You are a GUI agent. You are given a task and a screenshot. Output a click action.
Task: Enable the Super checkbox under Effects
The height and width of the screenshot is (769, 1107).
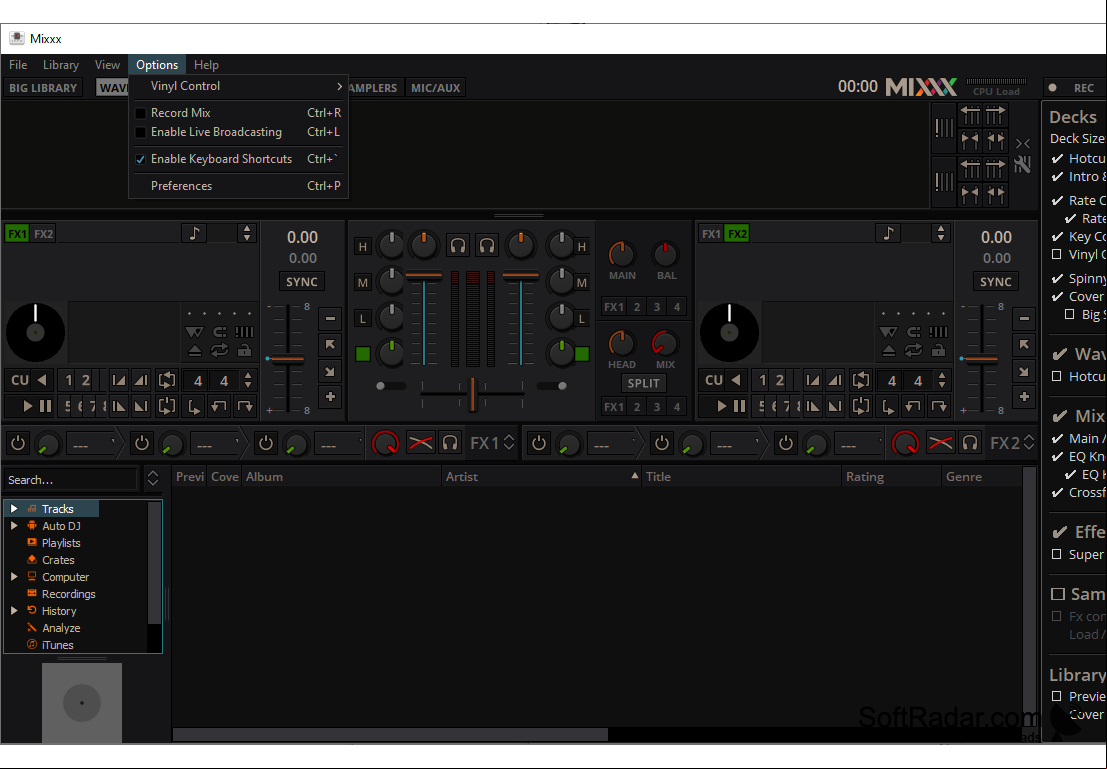click(1057, 554)
